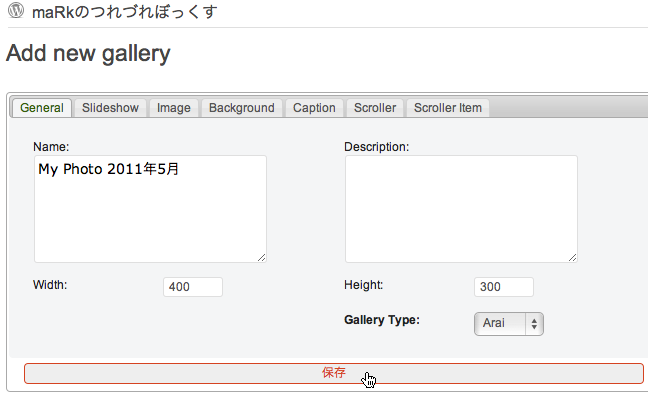Image resolution: width=648 pixels, height=409 pixels.
Task: Open the Image tab
Action: 174,108
